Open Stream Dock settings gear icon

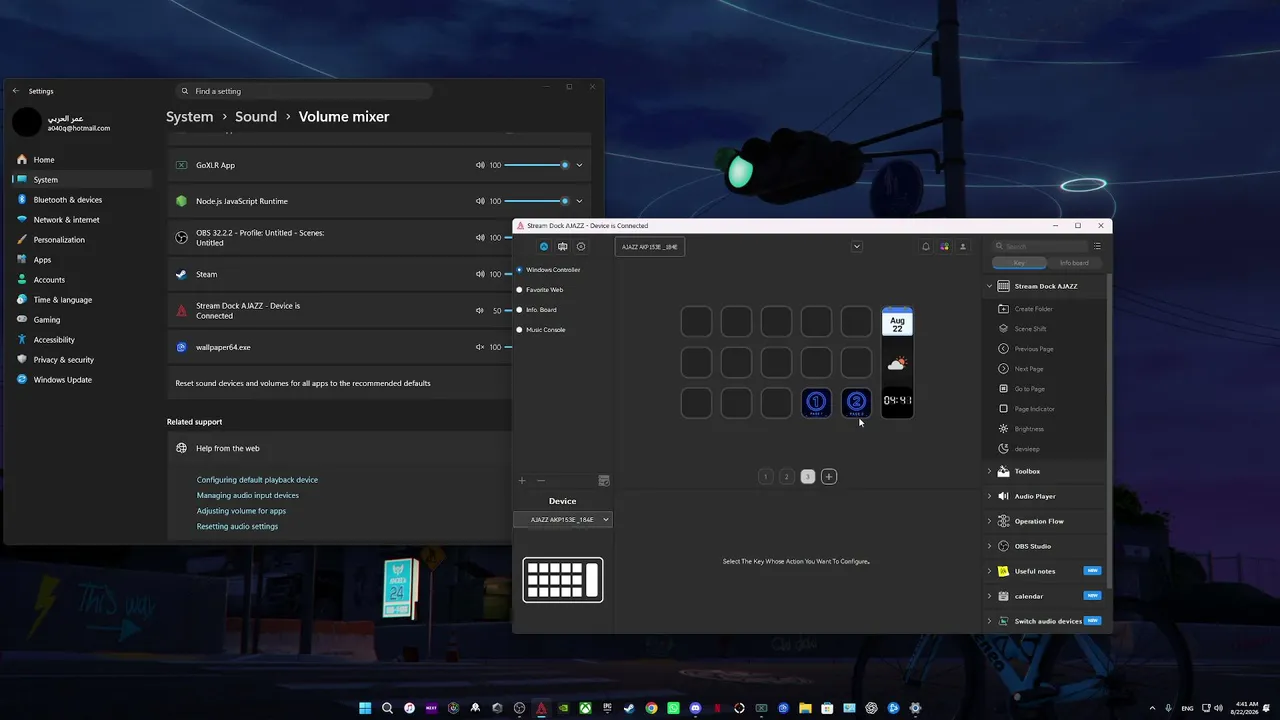pos(581,247)
